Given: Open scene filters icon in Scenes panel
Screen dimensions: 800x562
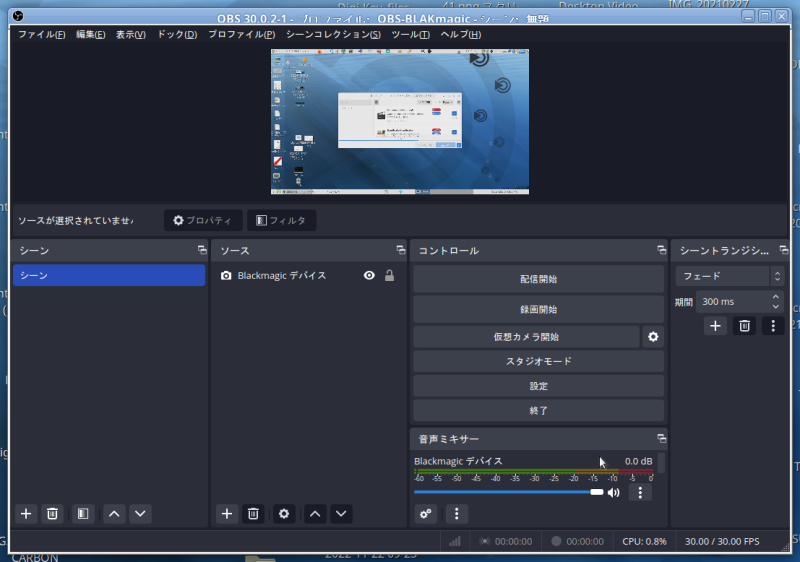Looking at the screenshot, I should point(83,514).
